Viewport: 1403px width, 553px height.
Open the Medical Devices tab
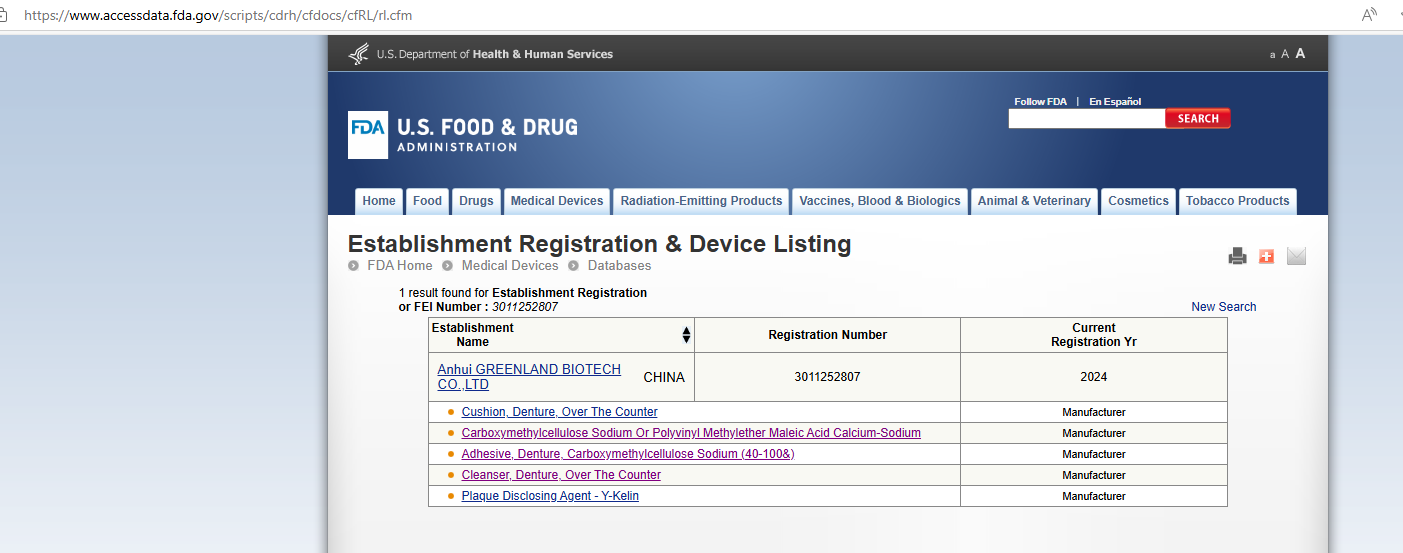(557, 201)
